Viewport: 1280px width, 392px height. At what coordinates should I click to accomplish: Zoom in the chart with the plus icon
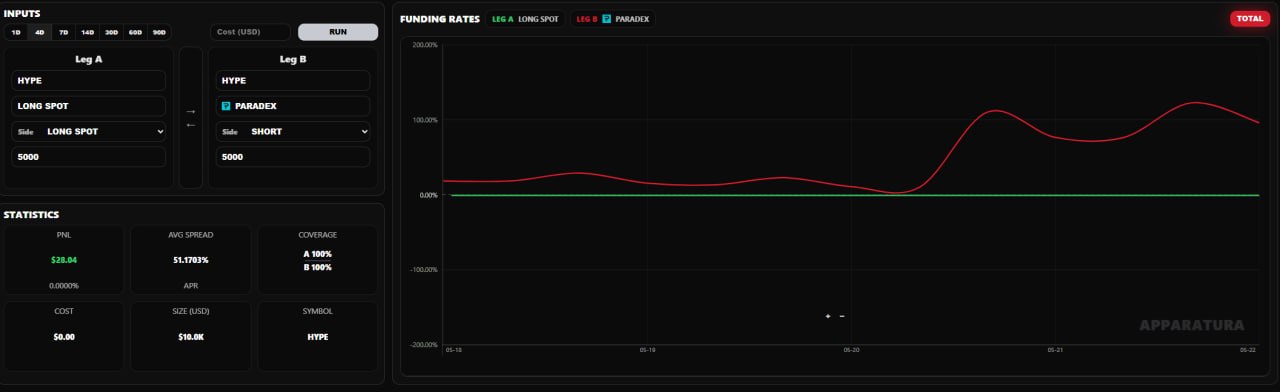click(828, 316)
